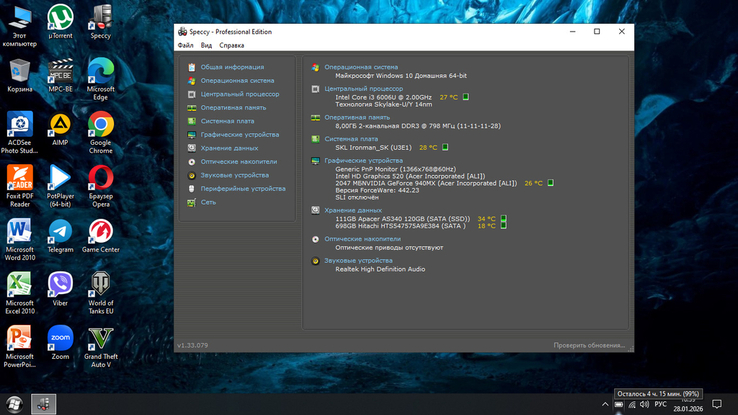Open Системная плата sidebar section
The width and height of the screenshot is (738, 415).
[x=227, y=121]
